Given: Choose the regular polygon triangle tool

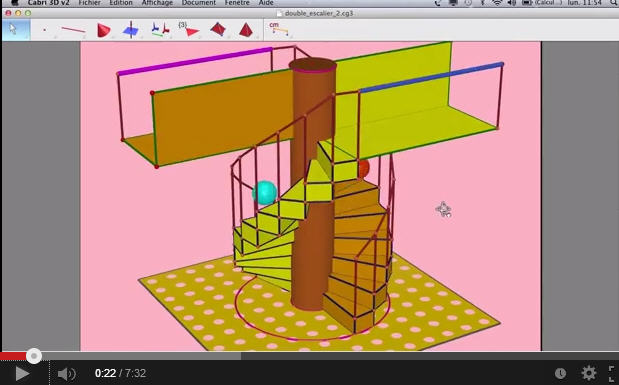Looking at the screenshot, I should (x=189, y=30).
